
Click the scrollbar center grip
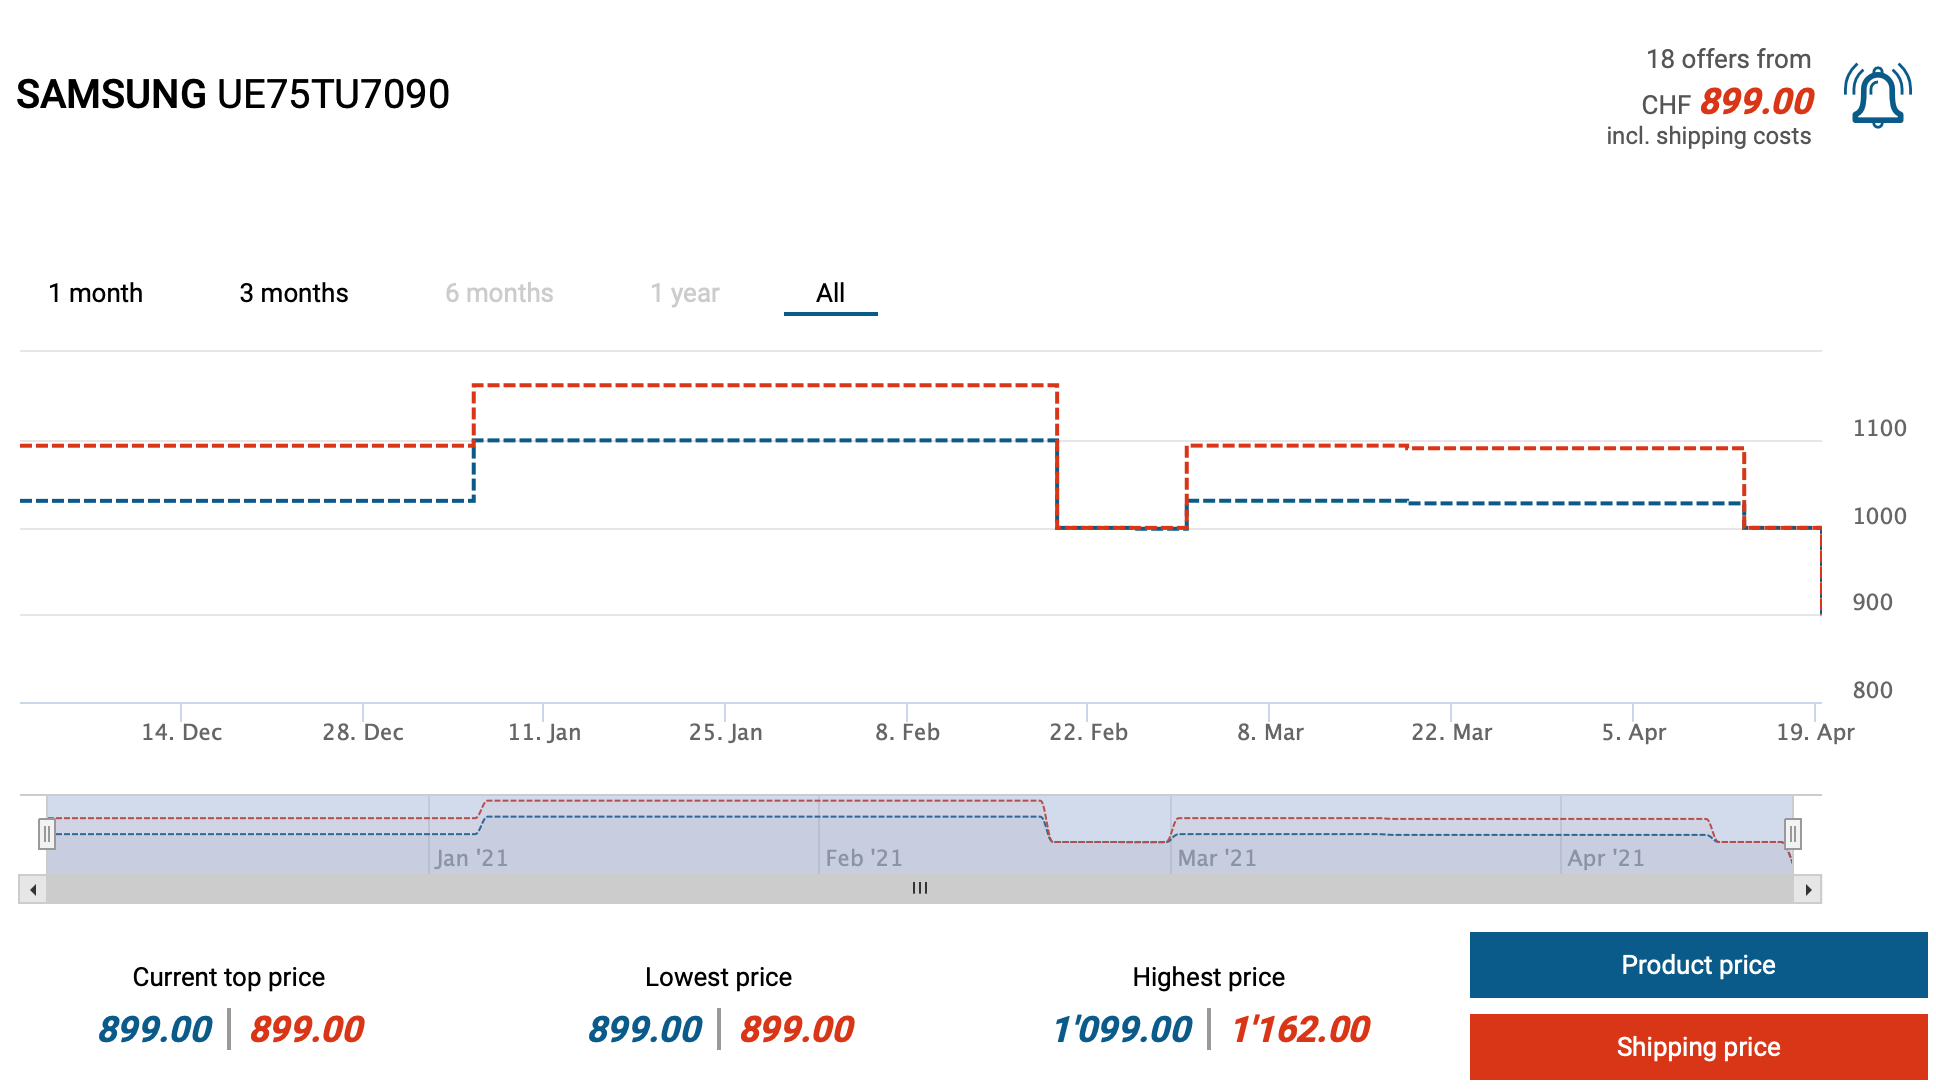[x=920, y=889]
